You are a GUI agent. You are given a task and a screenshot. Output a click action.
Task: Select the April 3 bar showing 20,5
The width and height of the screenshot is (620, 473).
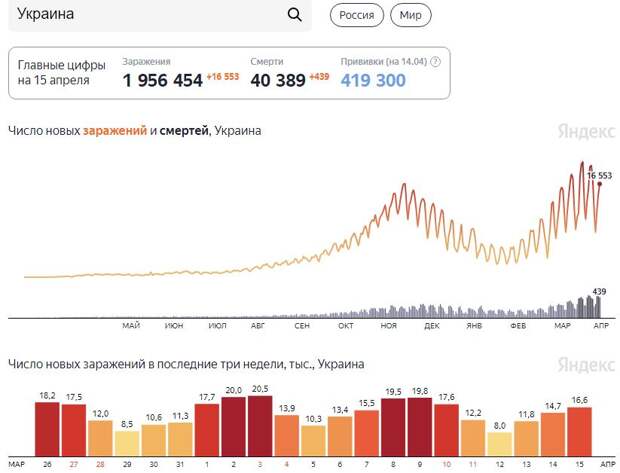(260, 426)
